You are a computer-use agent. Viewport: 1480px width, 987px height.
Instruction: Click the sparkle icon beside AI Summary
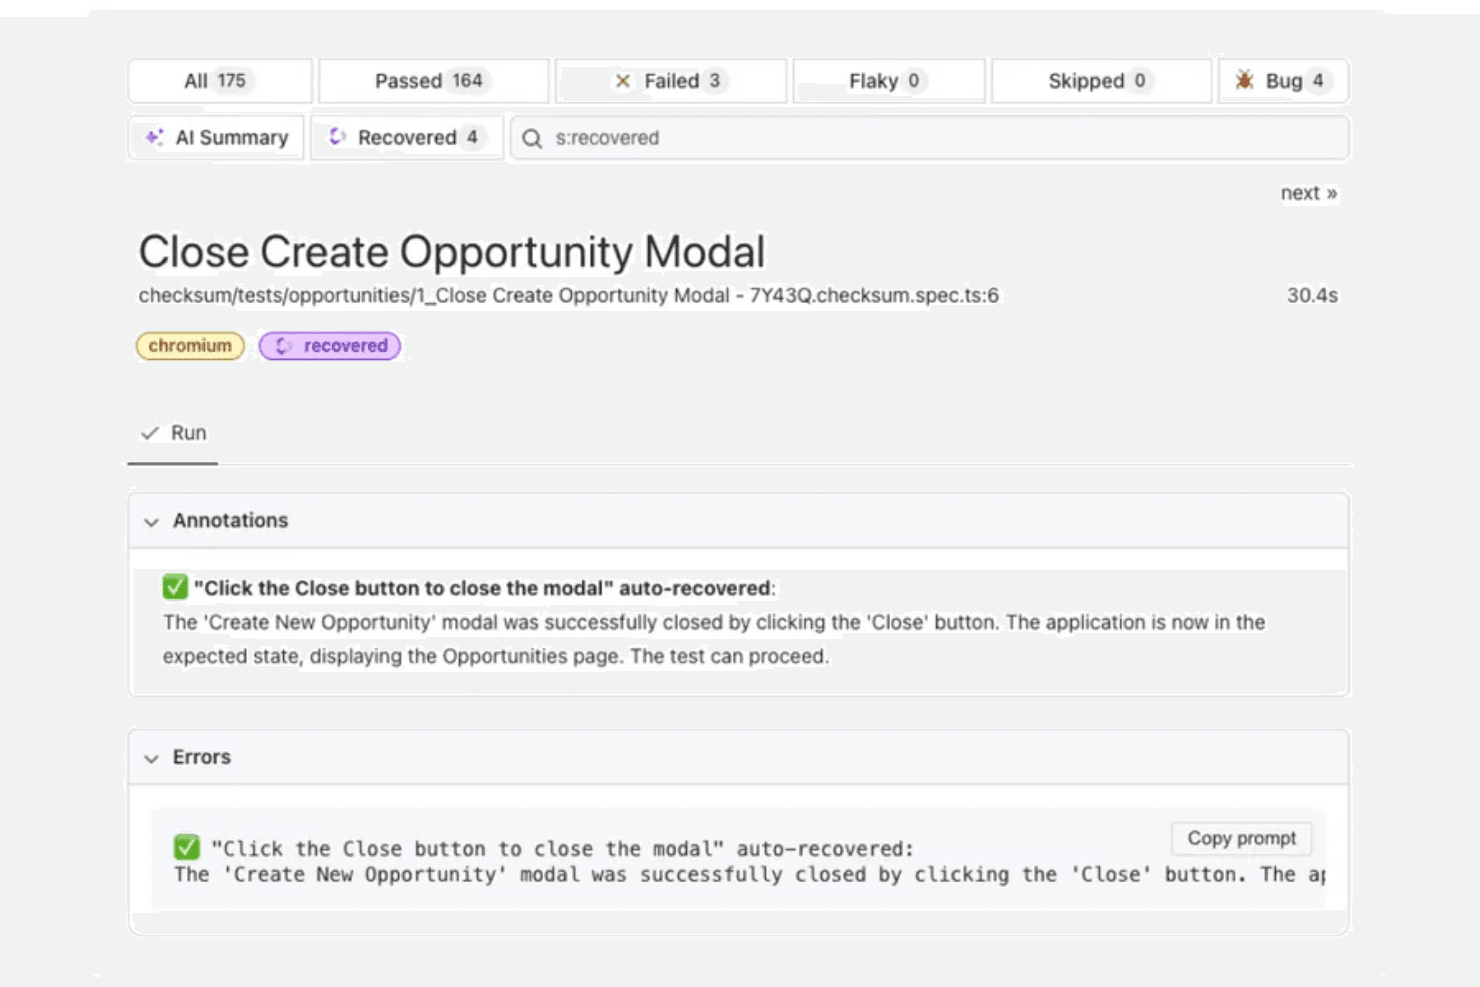pos(154,137)
